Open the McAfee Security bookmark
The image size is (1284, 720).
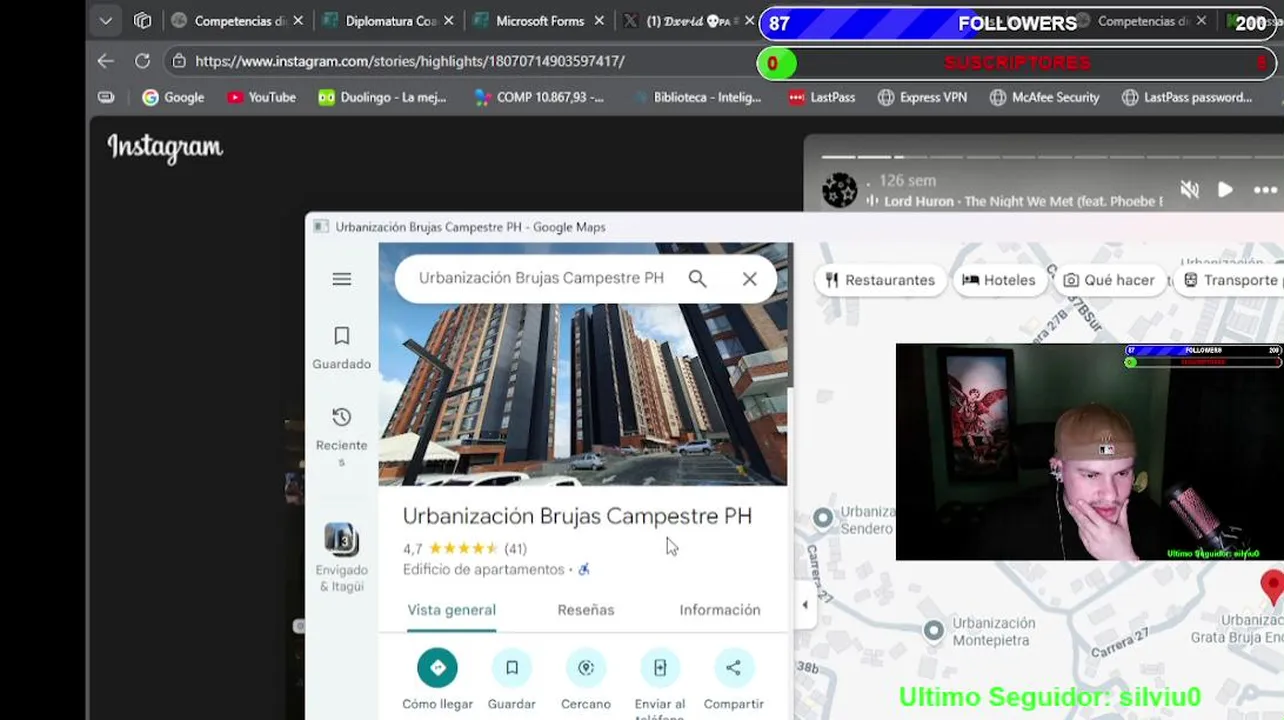tap(1044, 97)
